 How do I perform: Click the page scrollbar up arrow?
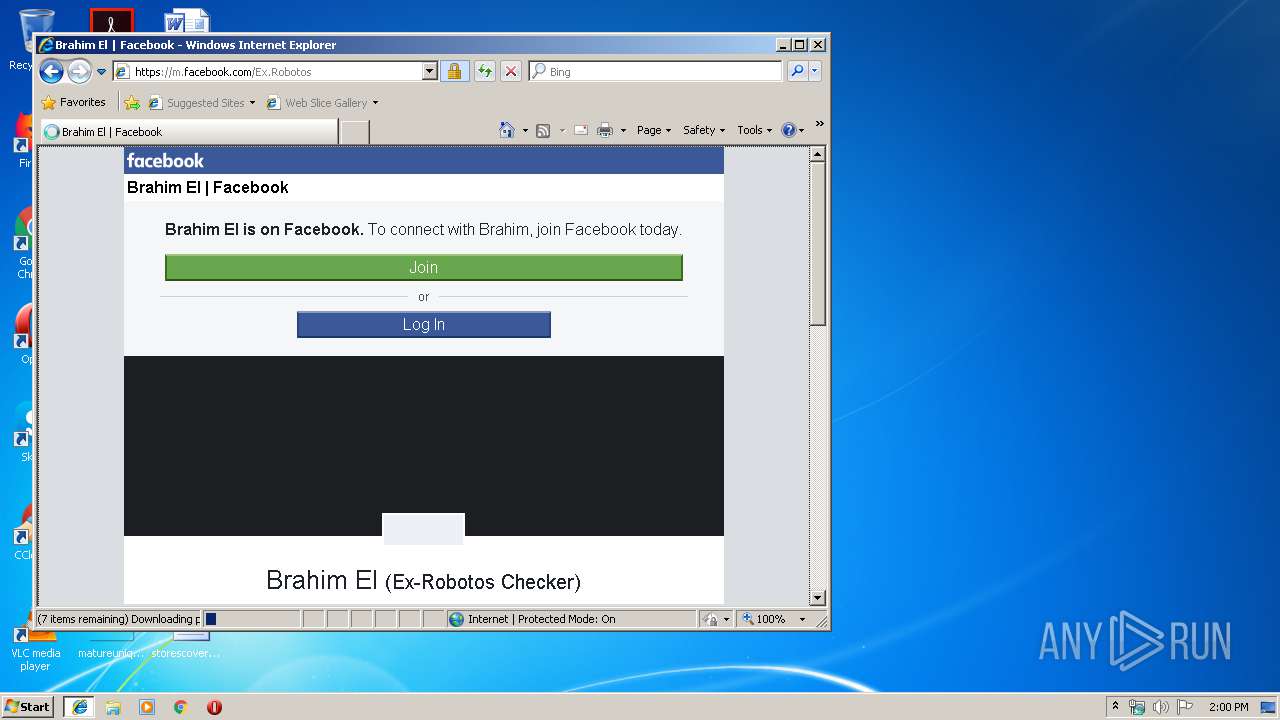(x=817, y=154)
